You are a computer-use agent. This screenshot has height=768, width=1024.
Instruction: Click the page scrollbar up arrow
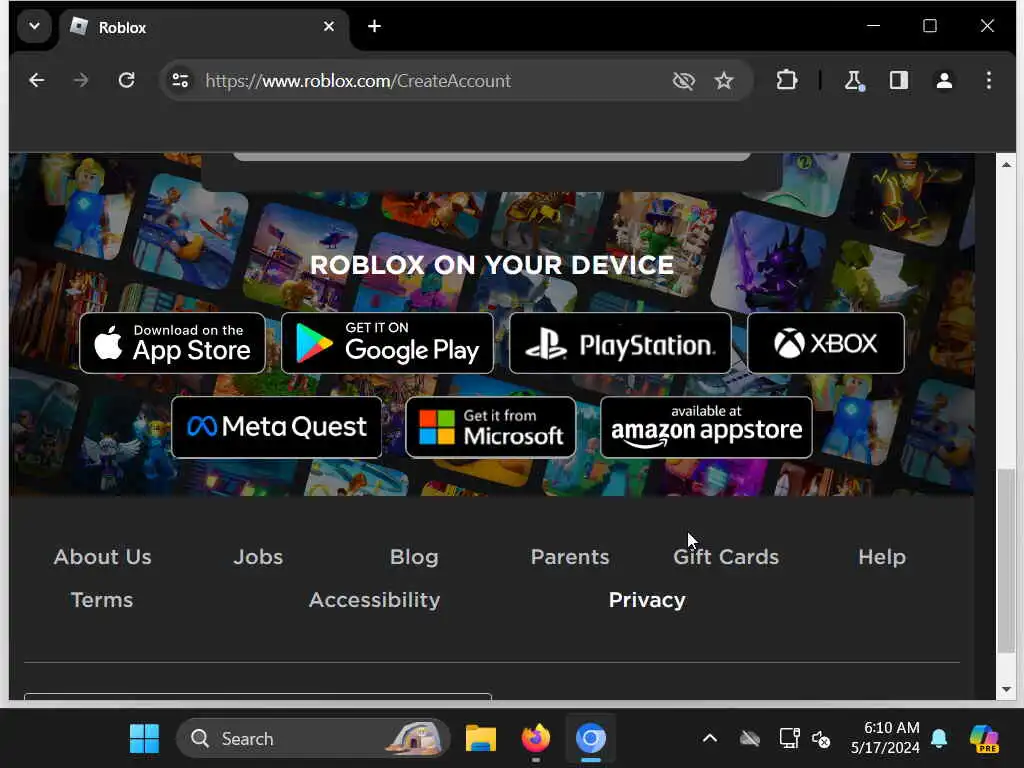point(1006,165)
